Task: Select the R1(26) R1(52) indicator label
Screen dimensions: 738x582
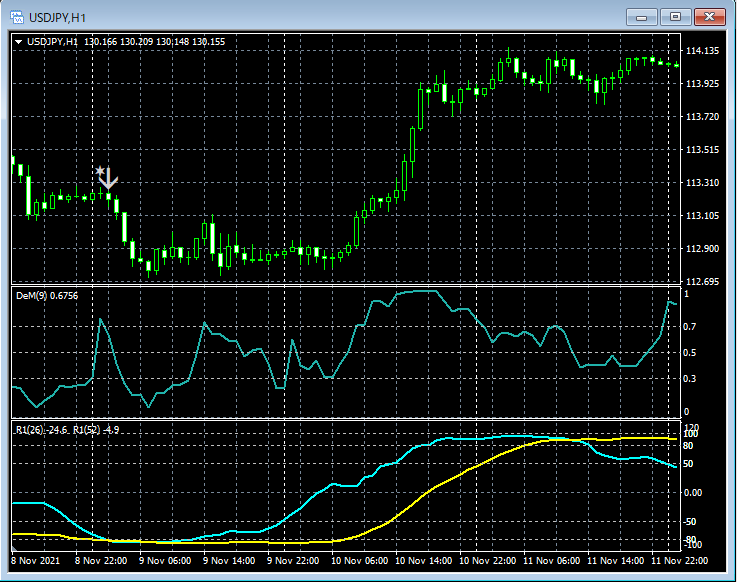Action: [67, 429]
